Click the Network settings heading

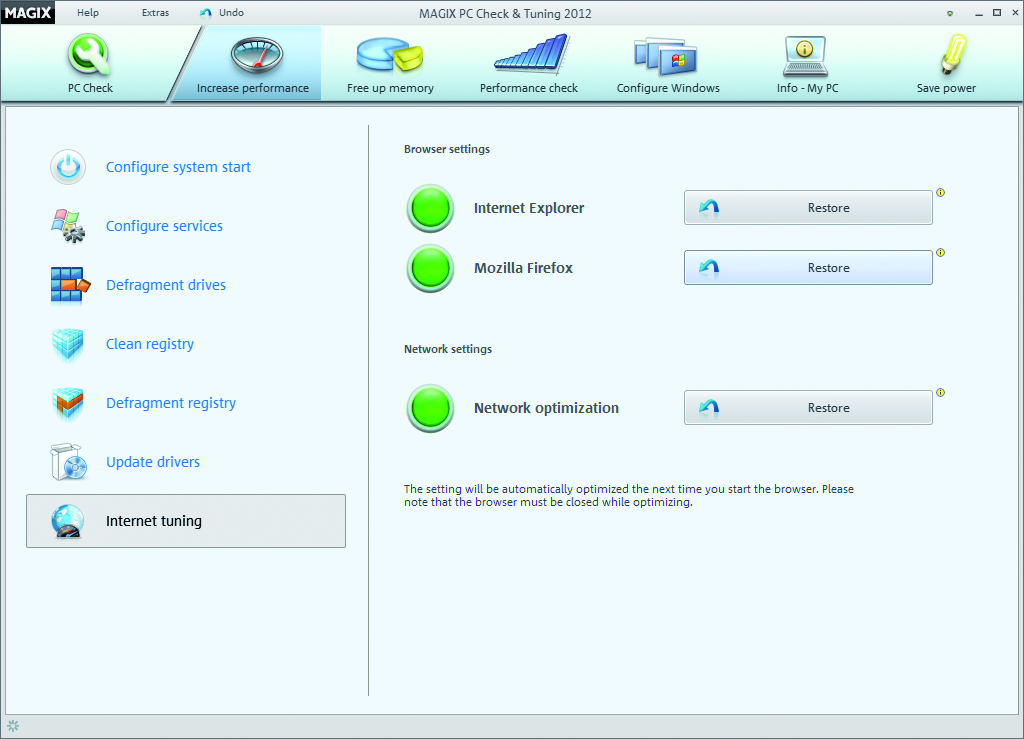tap(448, 349)
